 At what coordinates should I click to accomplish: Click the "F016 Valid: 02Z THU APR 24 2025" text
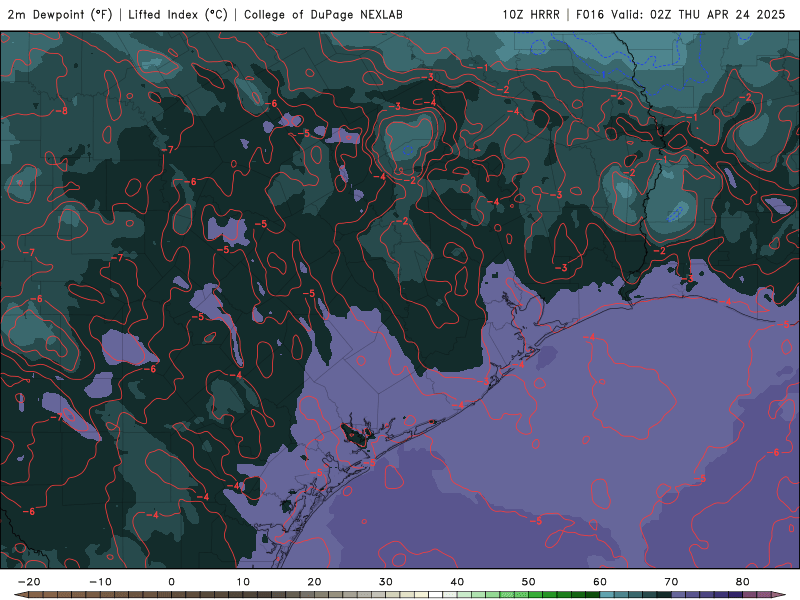681,15
